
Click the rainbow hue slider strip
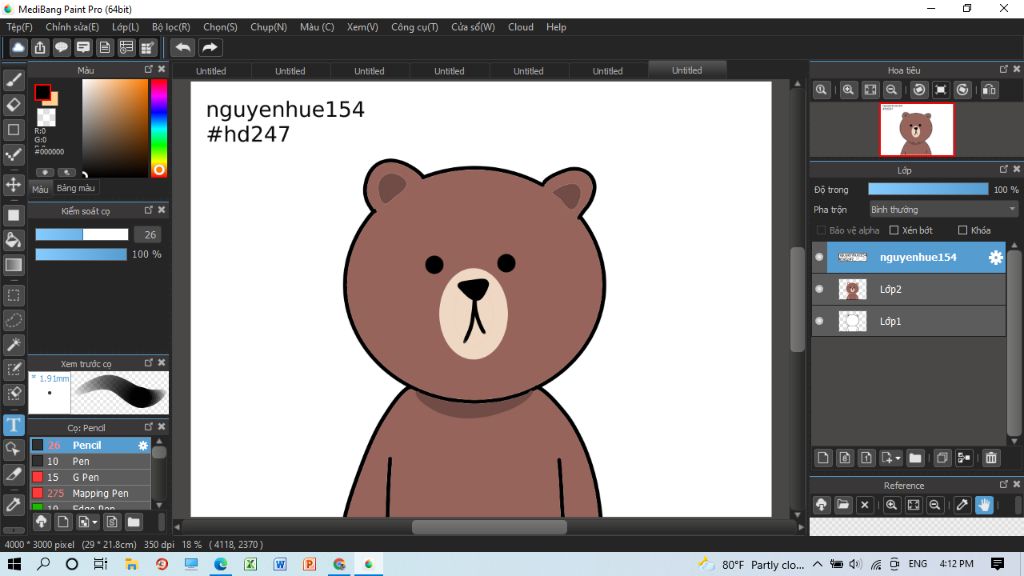[158, 127]
